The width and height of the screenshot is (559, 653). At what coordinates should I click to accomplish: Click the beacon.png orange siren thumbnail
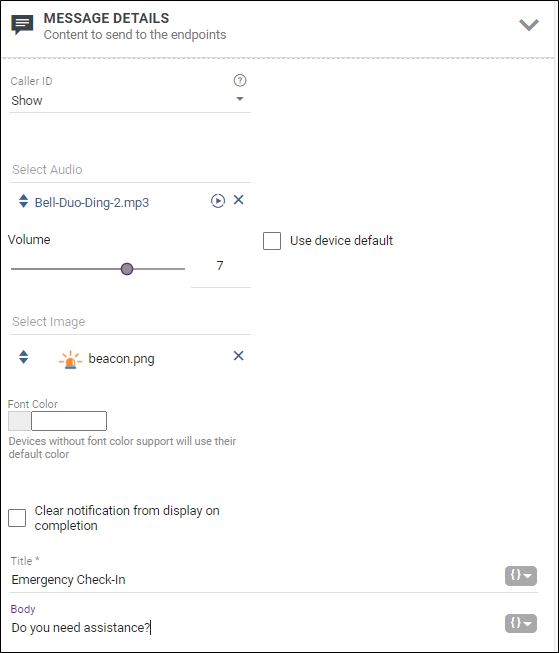70,359
